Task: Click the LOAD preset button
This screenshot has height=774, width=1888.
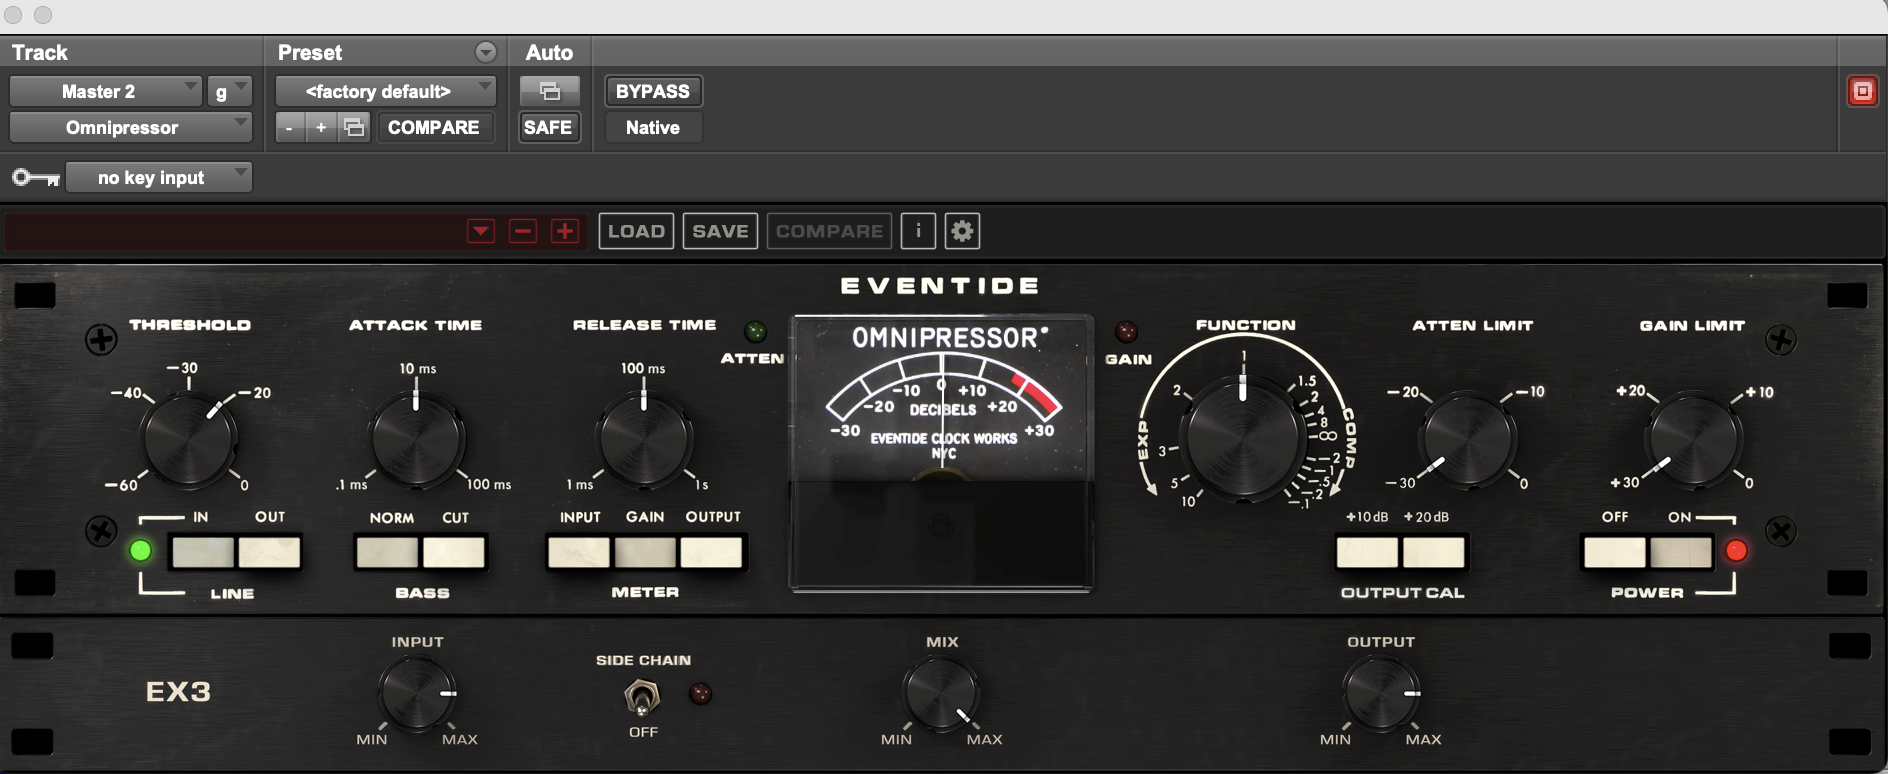Action: 636,231
